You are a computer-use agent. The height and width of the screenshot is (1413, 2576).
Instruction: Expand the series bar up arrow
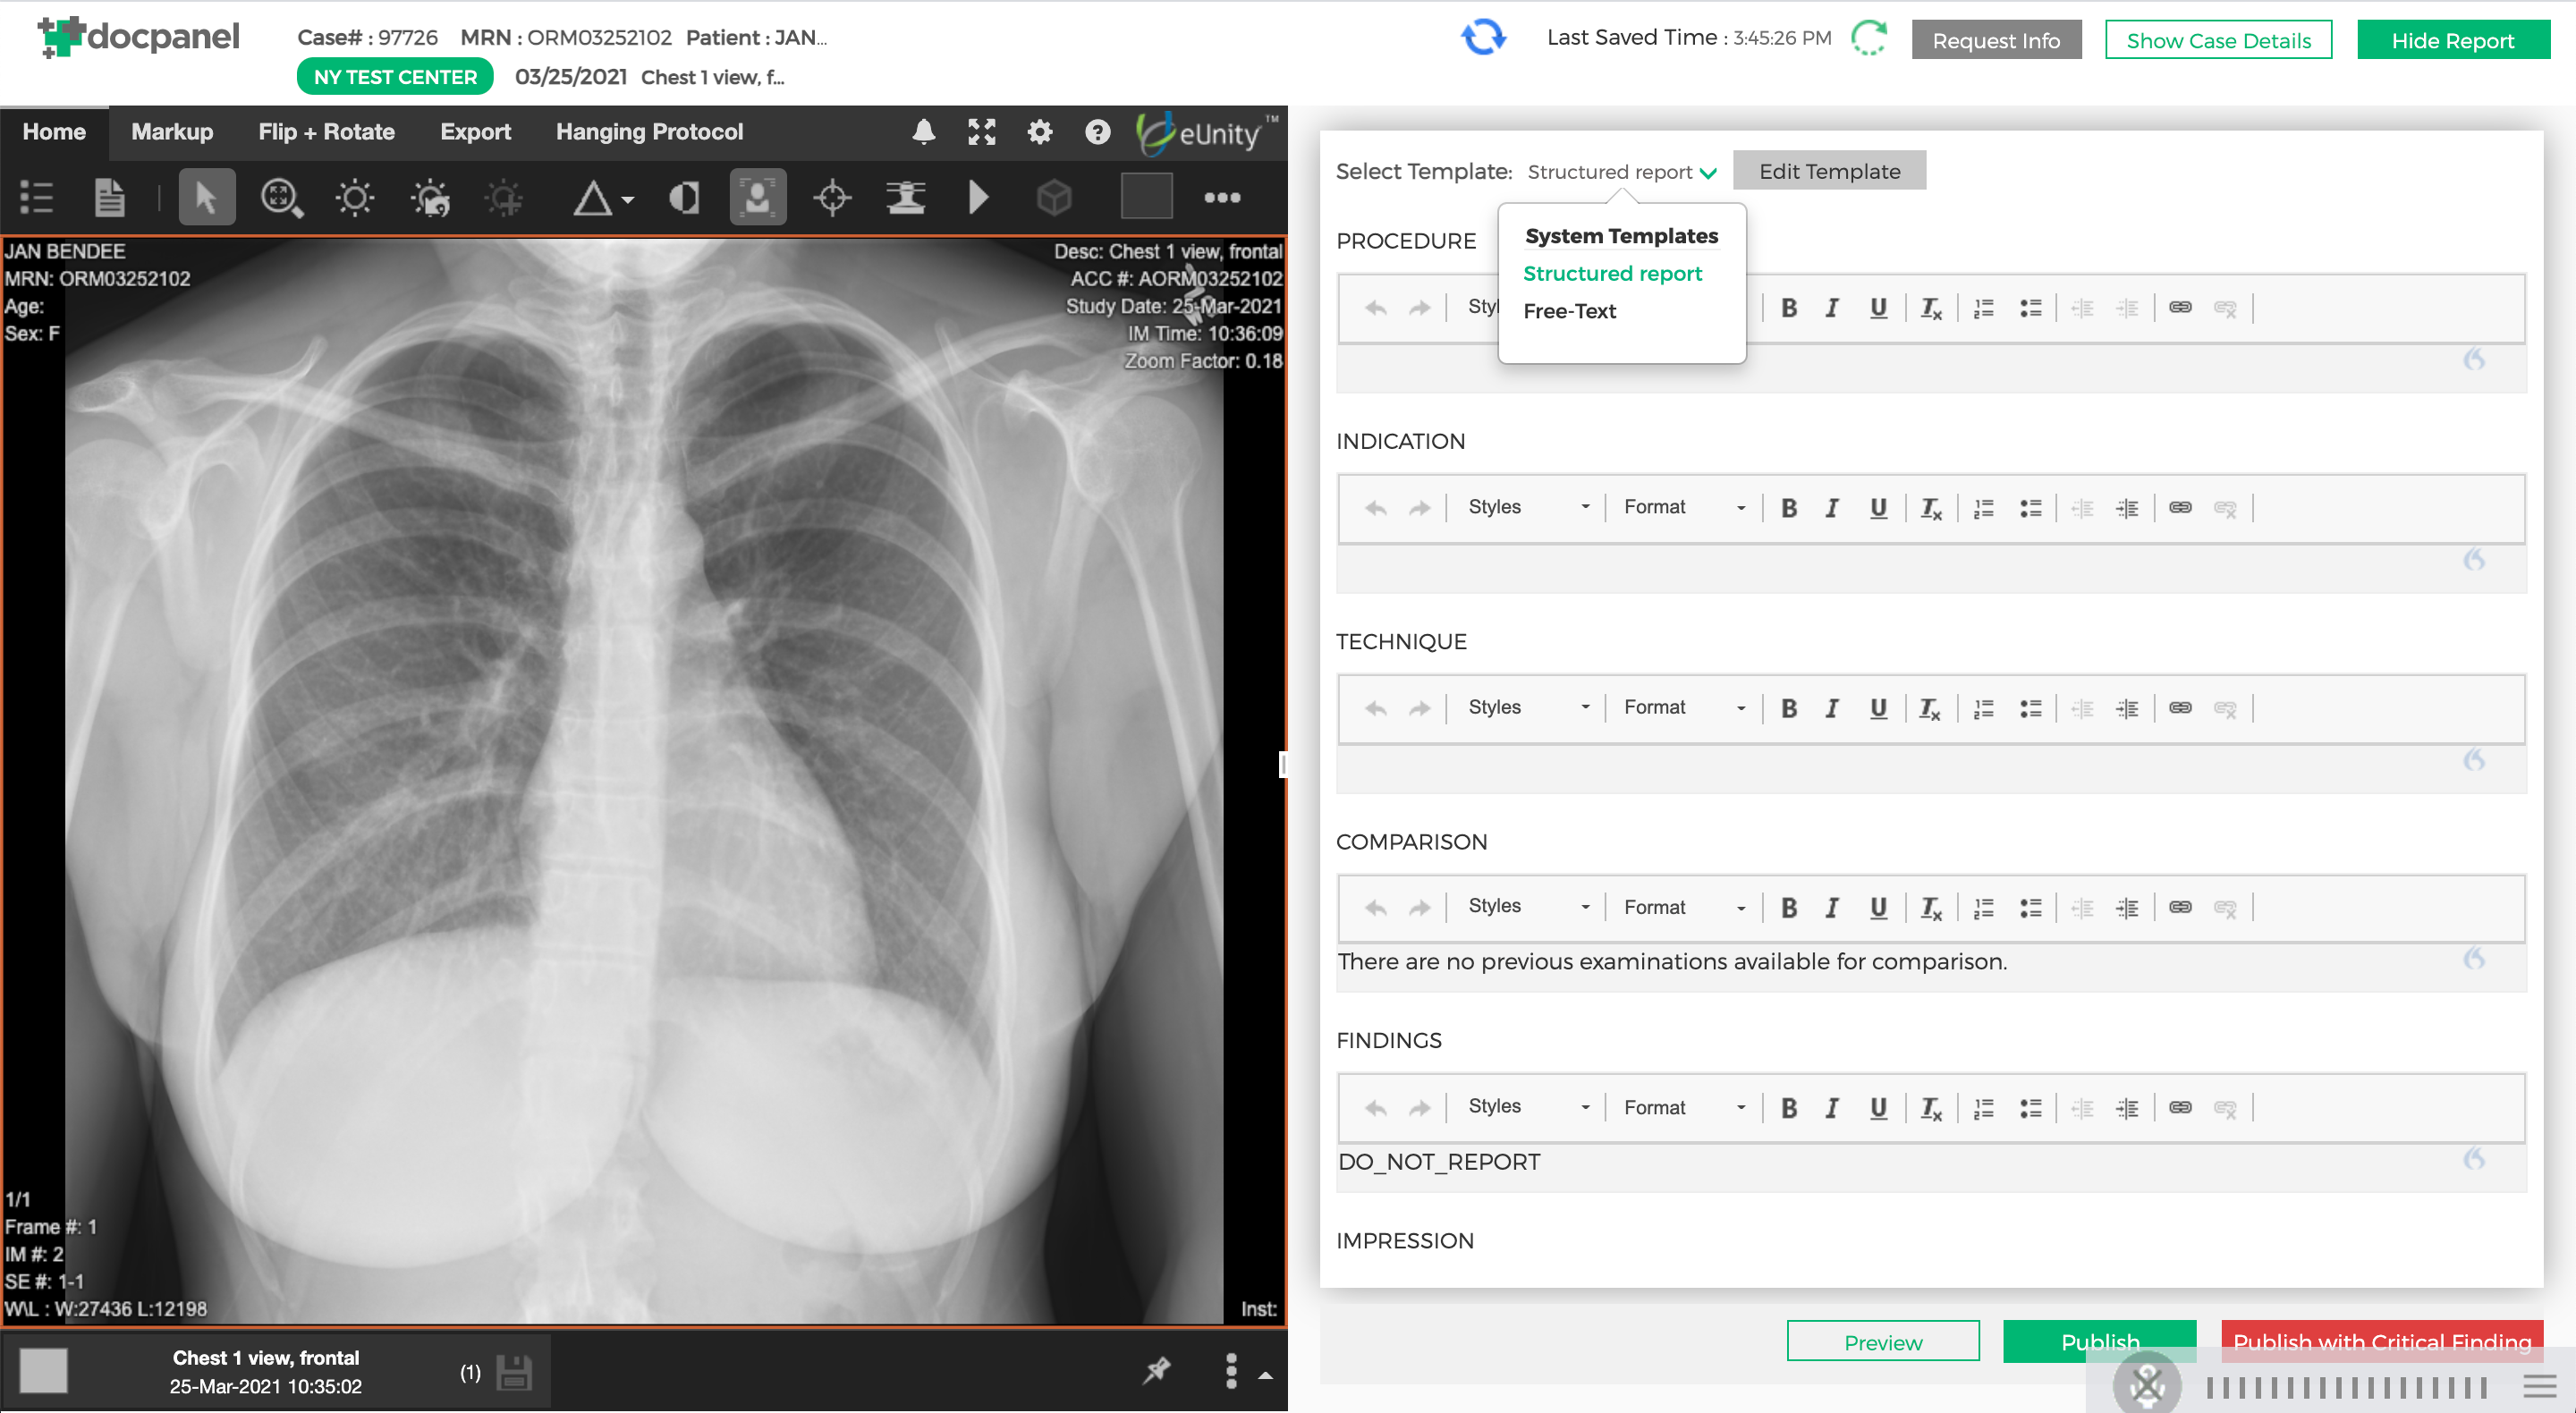(1265, 1376)
